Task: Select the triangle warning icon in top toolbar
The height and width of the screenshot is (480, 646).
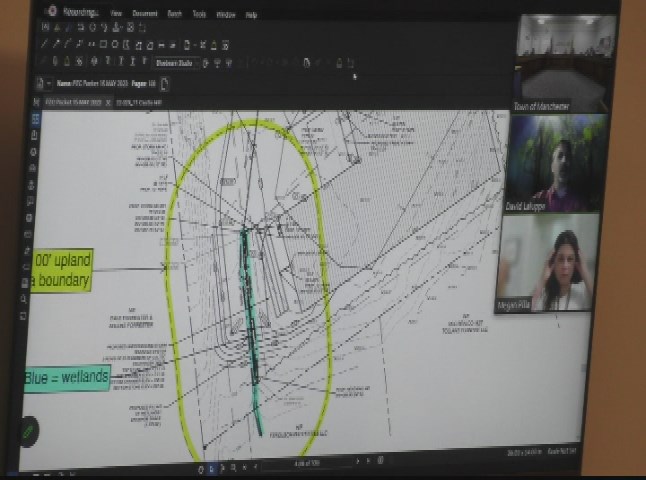Action: 57,28
